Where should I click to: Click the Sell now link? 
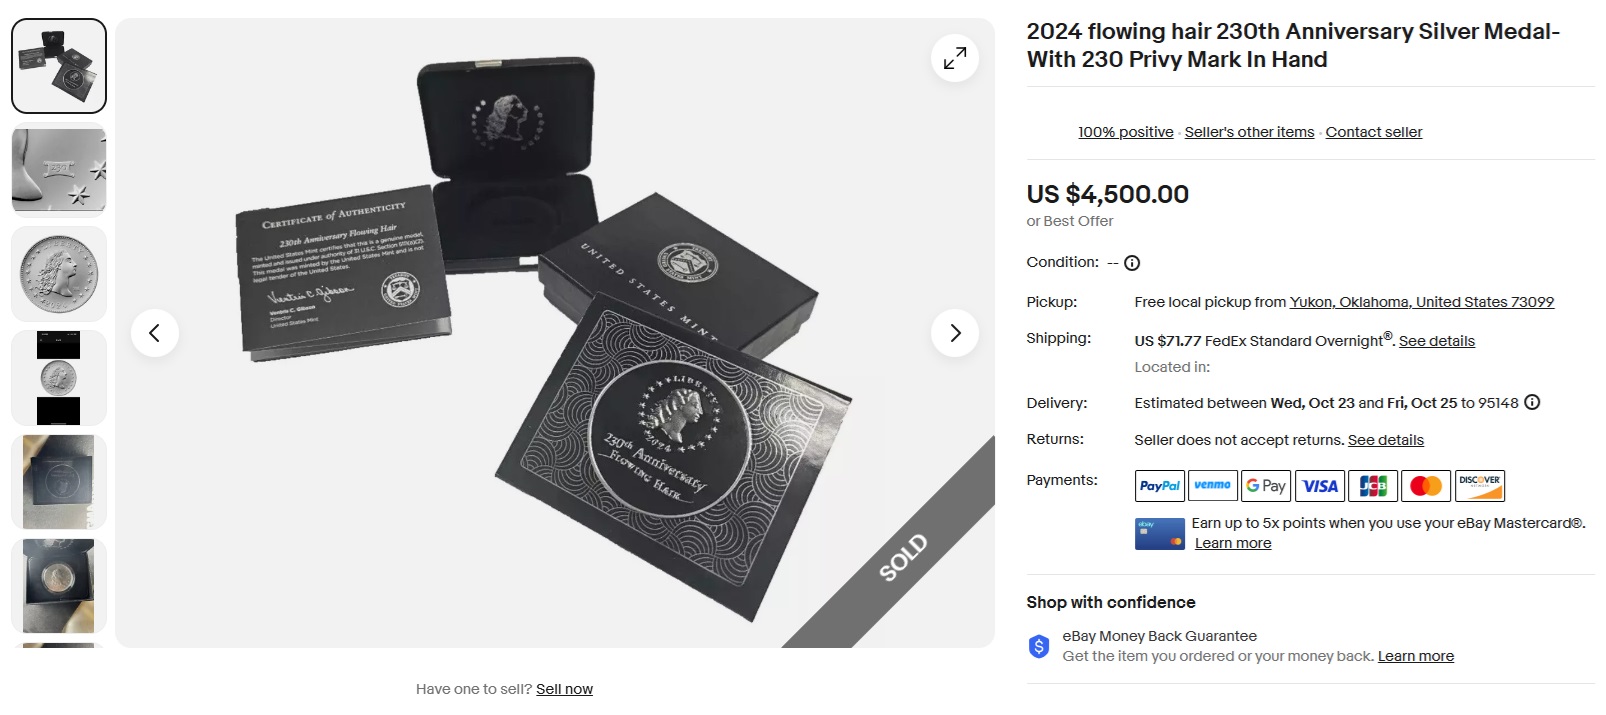click(564, 689)
